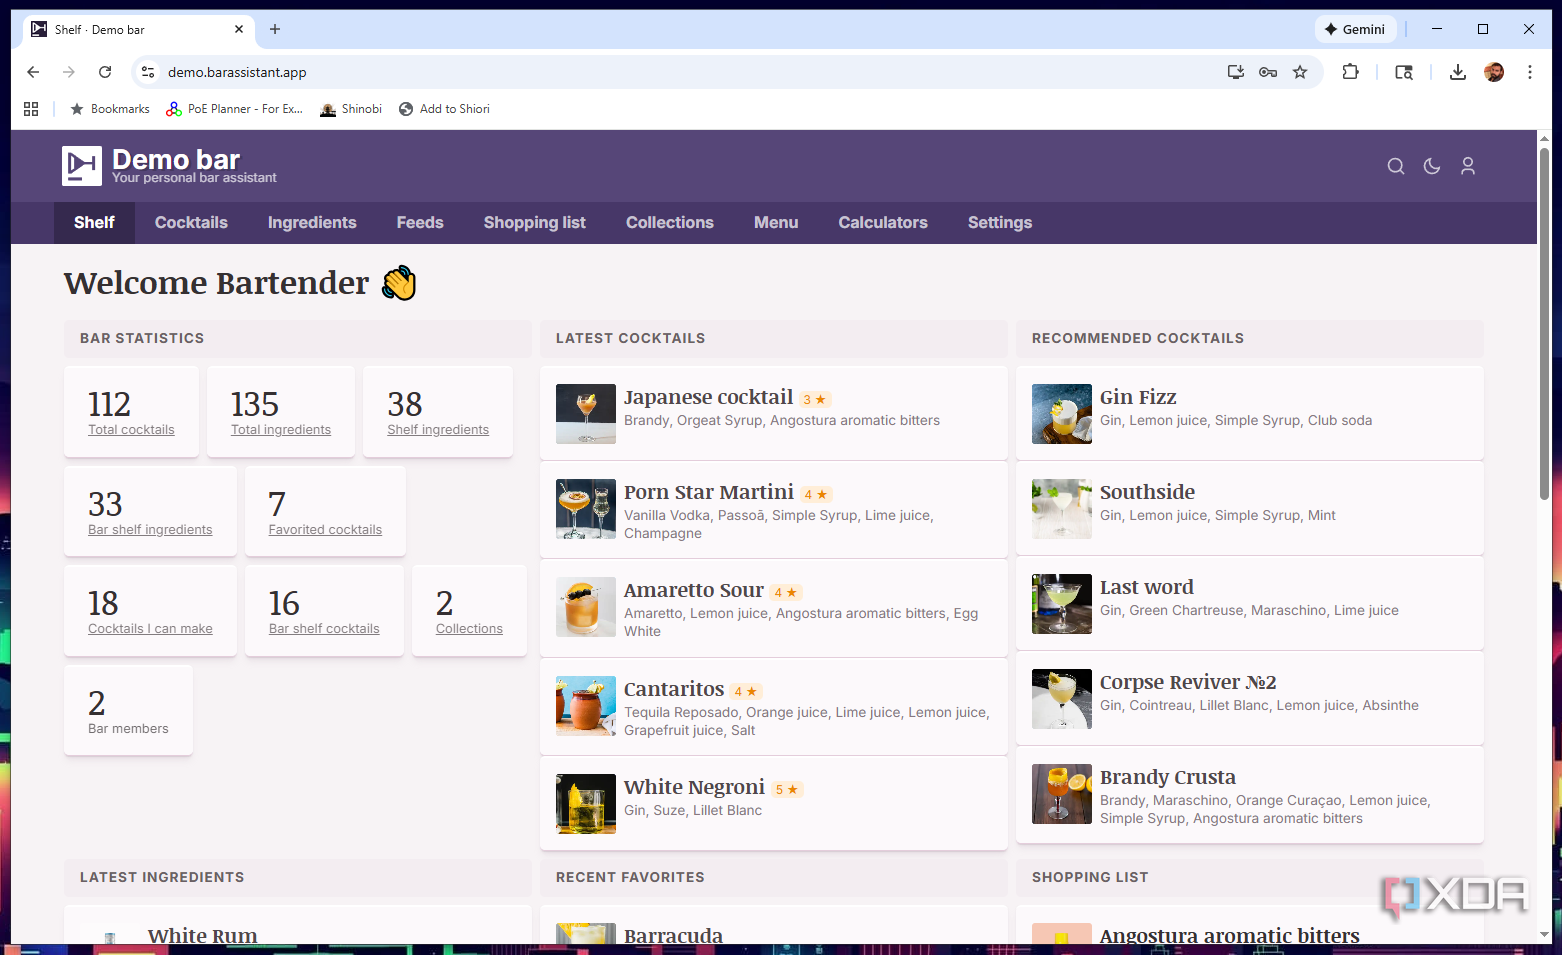Close the Shelf Demo bar tab
This screenshot has width=1562, height=955.
pyautogui.click(x=239, y=29)
